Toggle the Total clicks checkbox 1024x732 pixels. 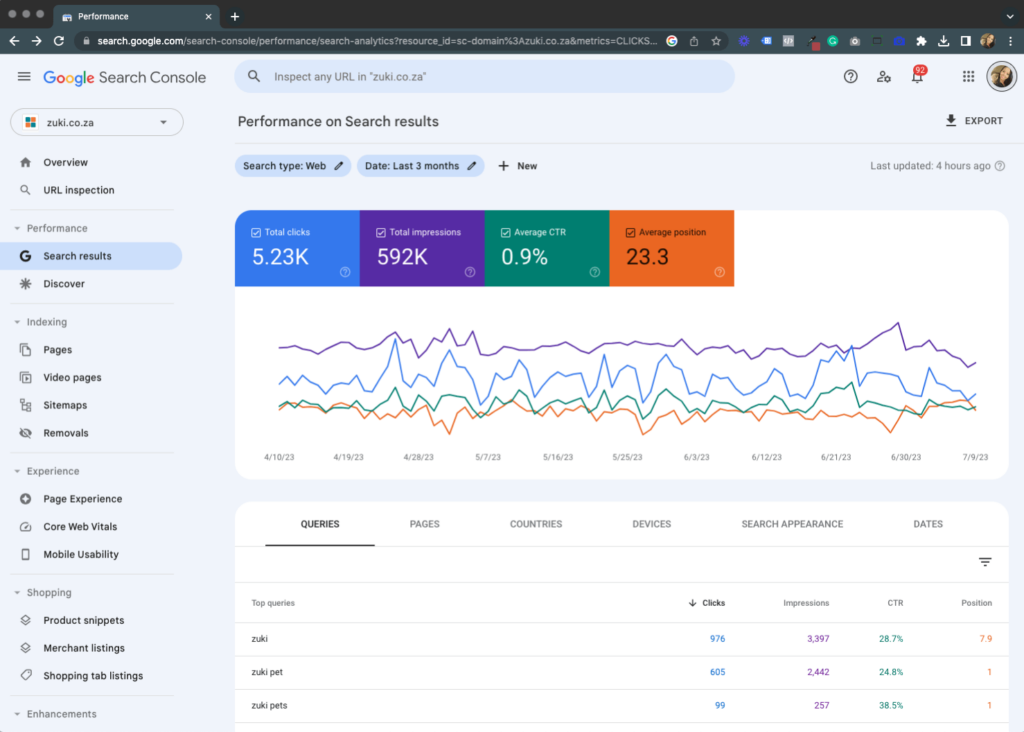256,232
